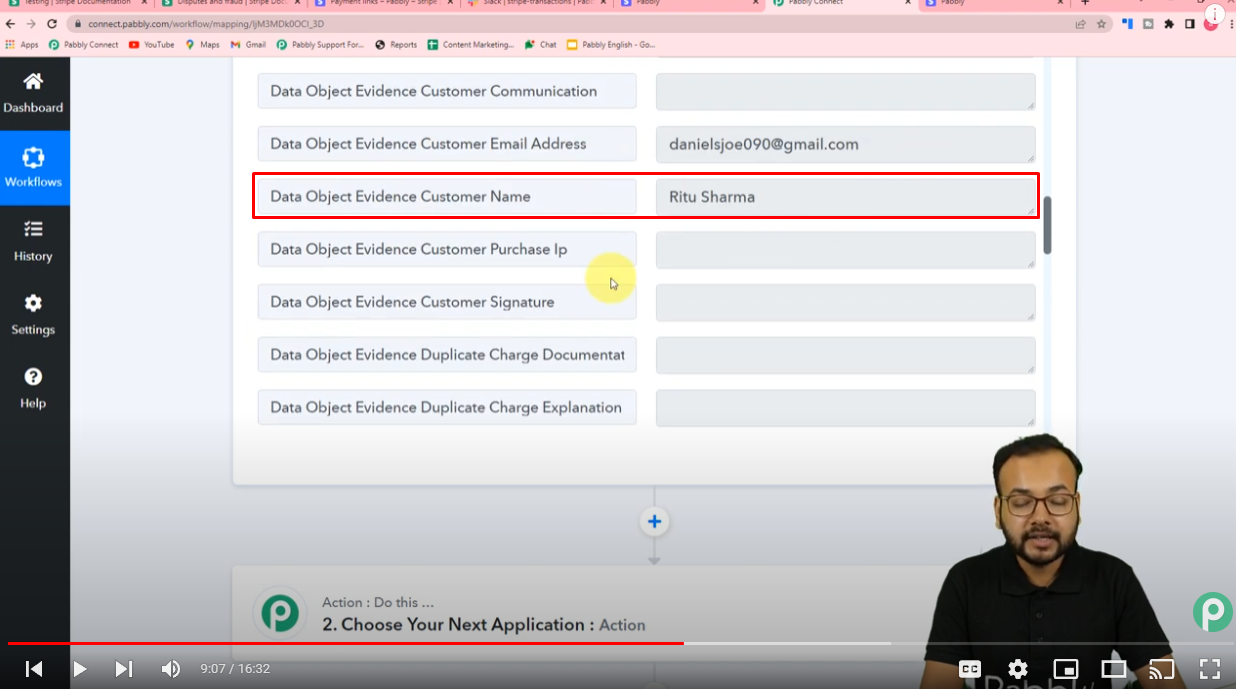Screen dimensions: 1236x689
Task: Seek on the video progress bar
Action: pyautogui.click(x=618, y=643)
